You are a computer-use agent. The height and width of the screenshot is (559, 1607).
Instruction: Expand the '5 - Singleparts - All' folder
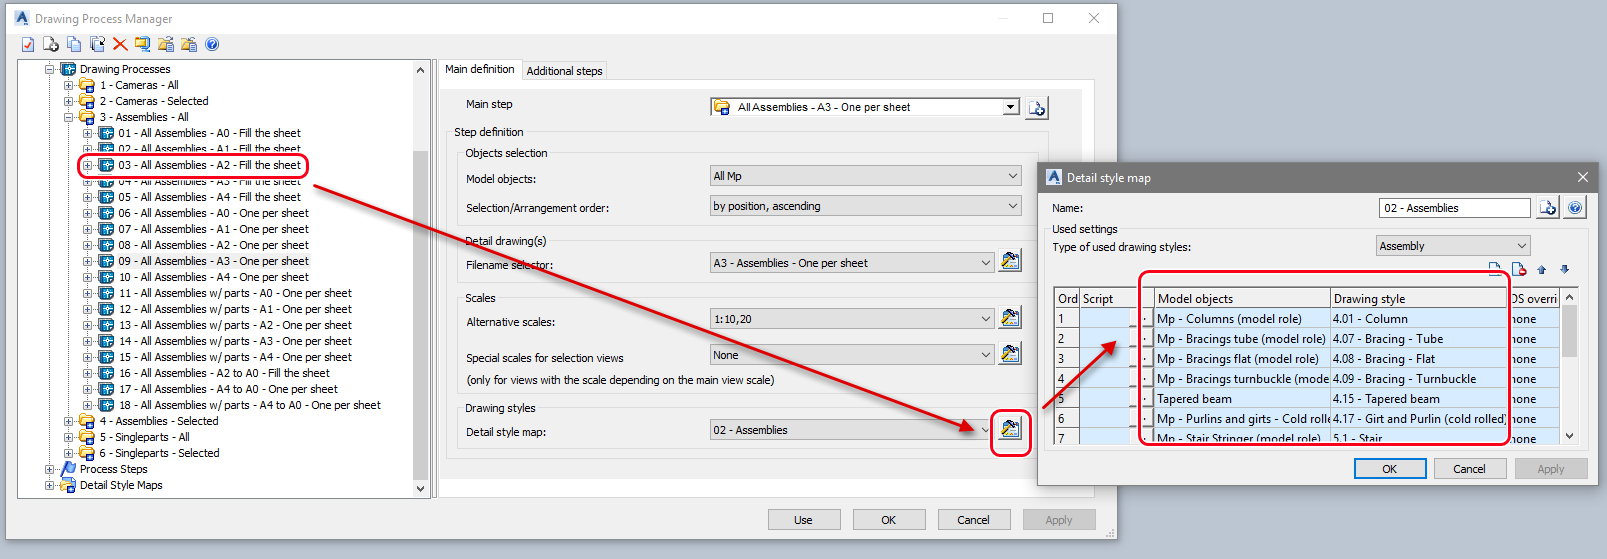click(x=69, y=437)
